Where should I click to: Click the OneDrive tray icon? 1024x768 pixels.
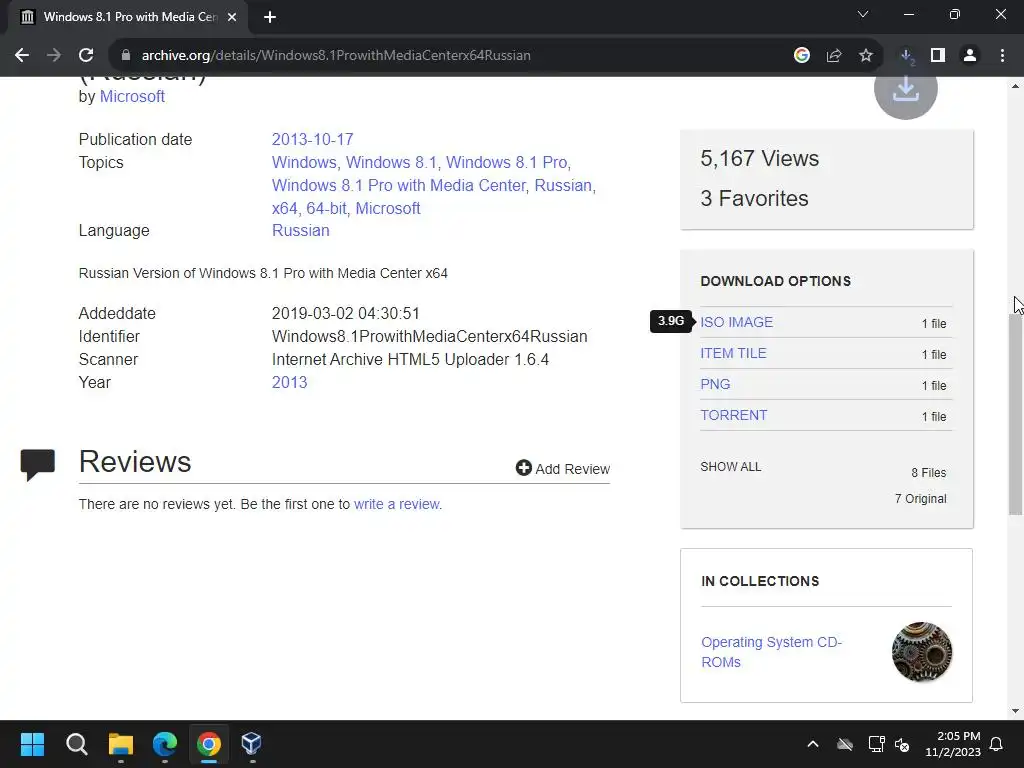pos(845,744)
